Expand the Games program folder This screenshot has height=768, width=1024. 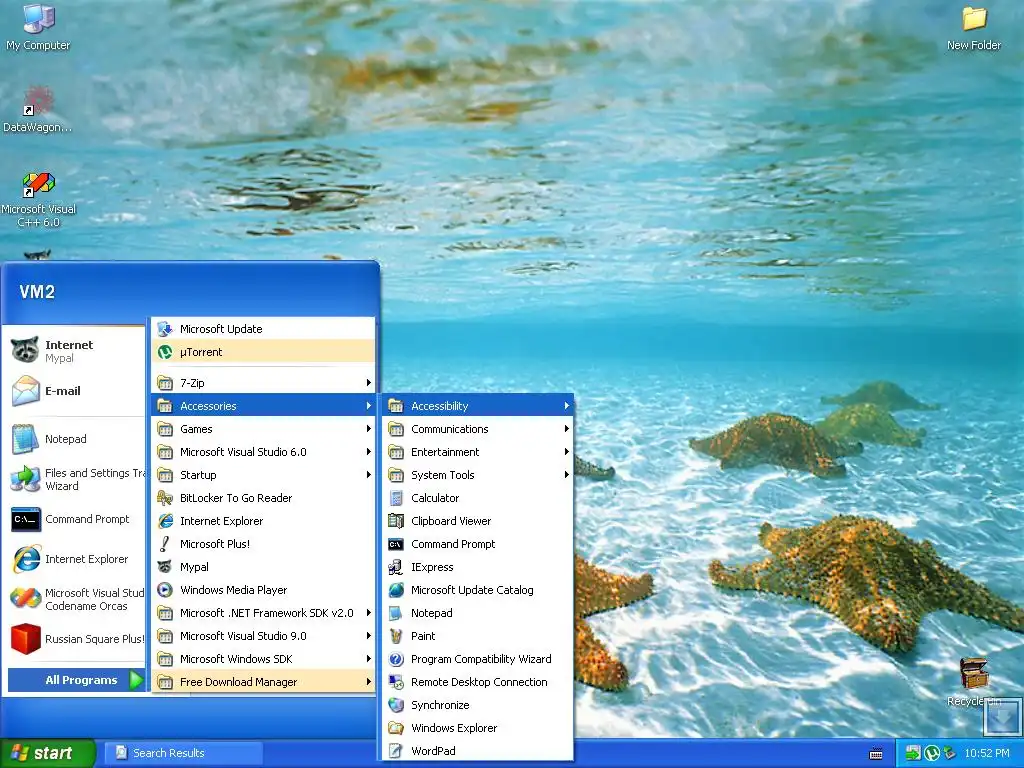click(x=263, y=429)
